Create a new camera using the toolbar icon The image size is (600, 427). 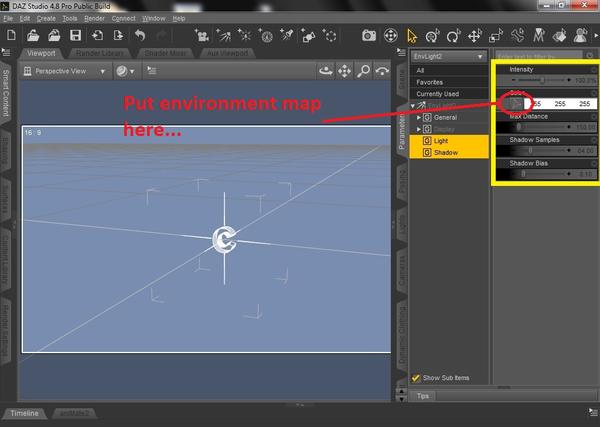point(202,36)
